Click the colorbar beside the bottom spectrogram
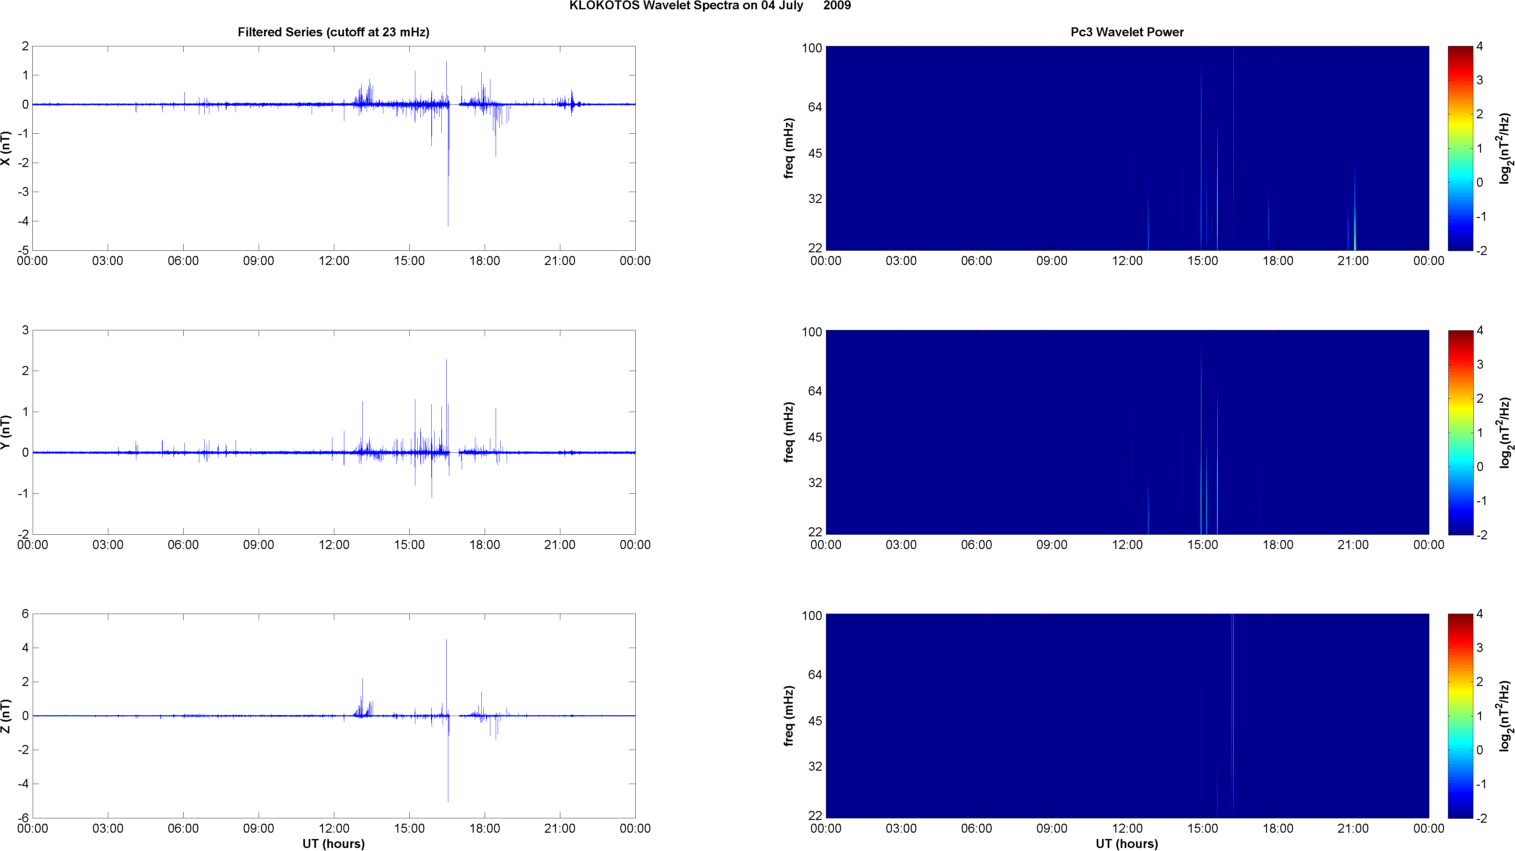This screenshot has height=851, width=1515. click(1460, 716)
